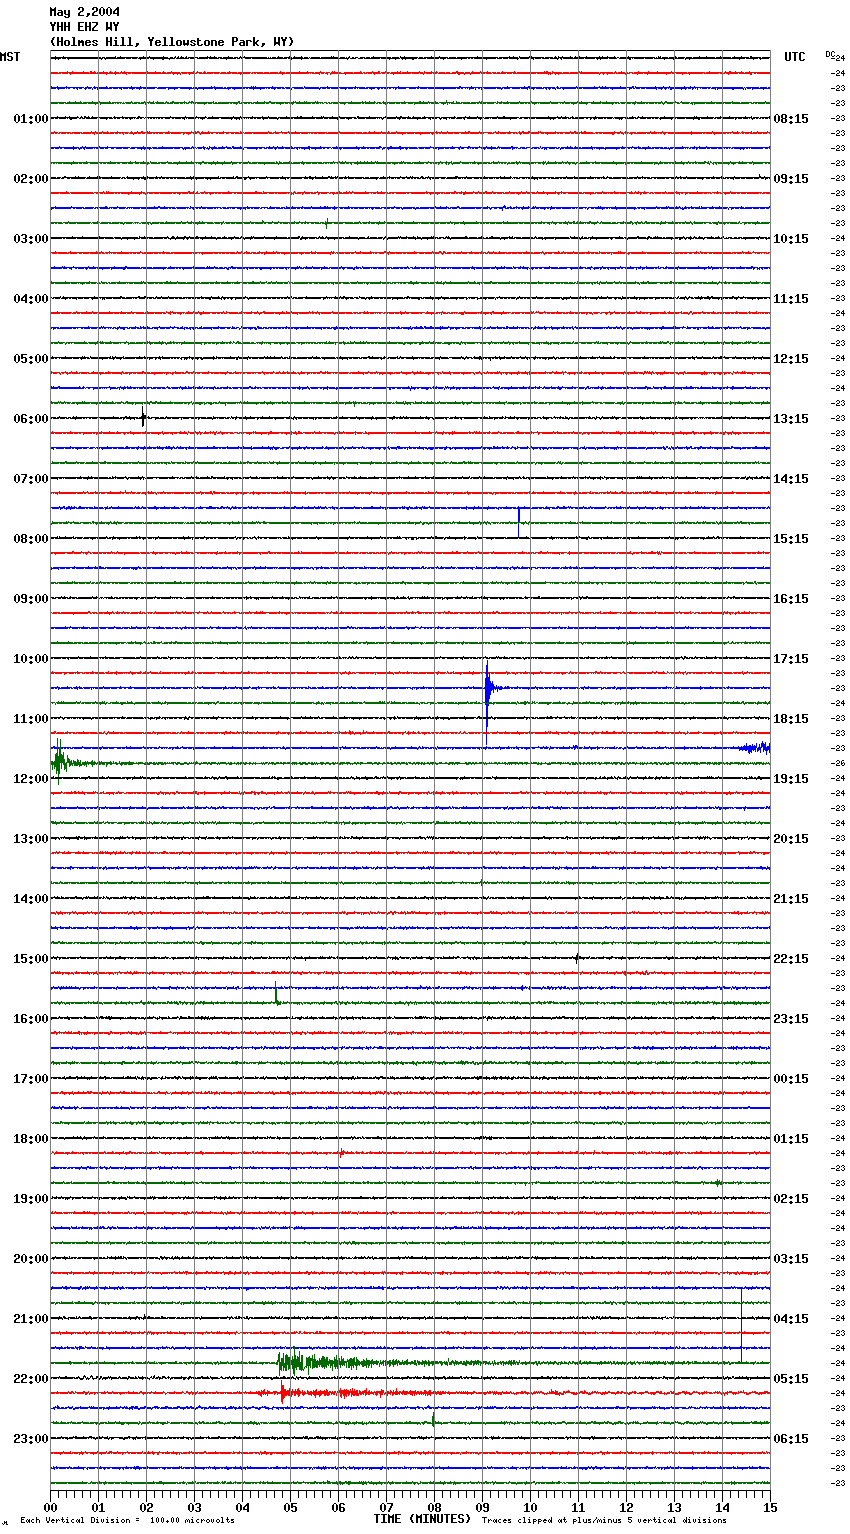Click the 00:15 UTC time label
This screenshot has height=1534, width=850.
[791, 1079]
